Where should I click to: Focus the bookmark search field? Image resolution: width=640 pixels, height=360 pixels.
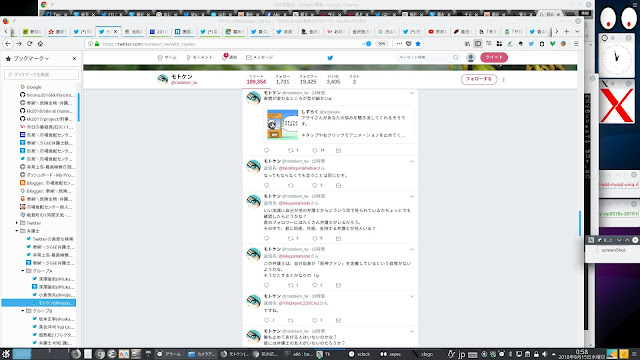[41, 75]
